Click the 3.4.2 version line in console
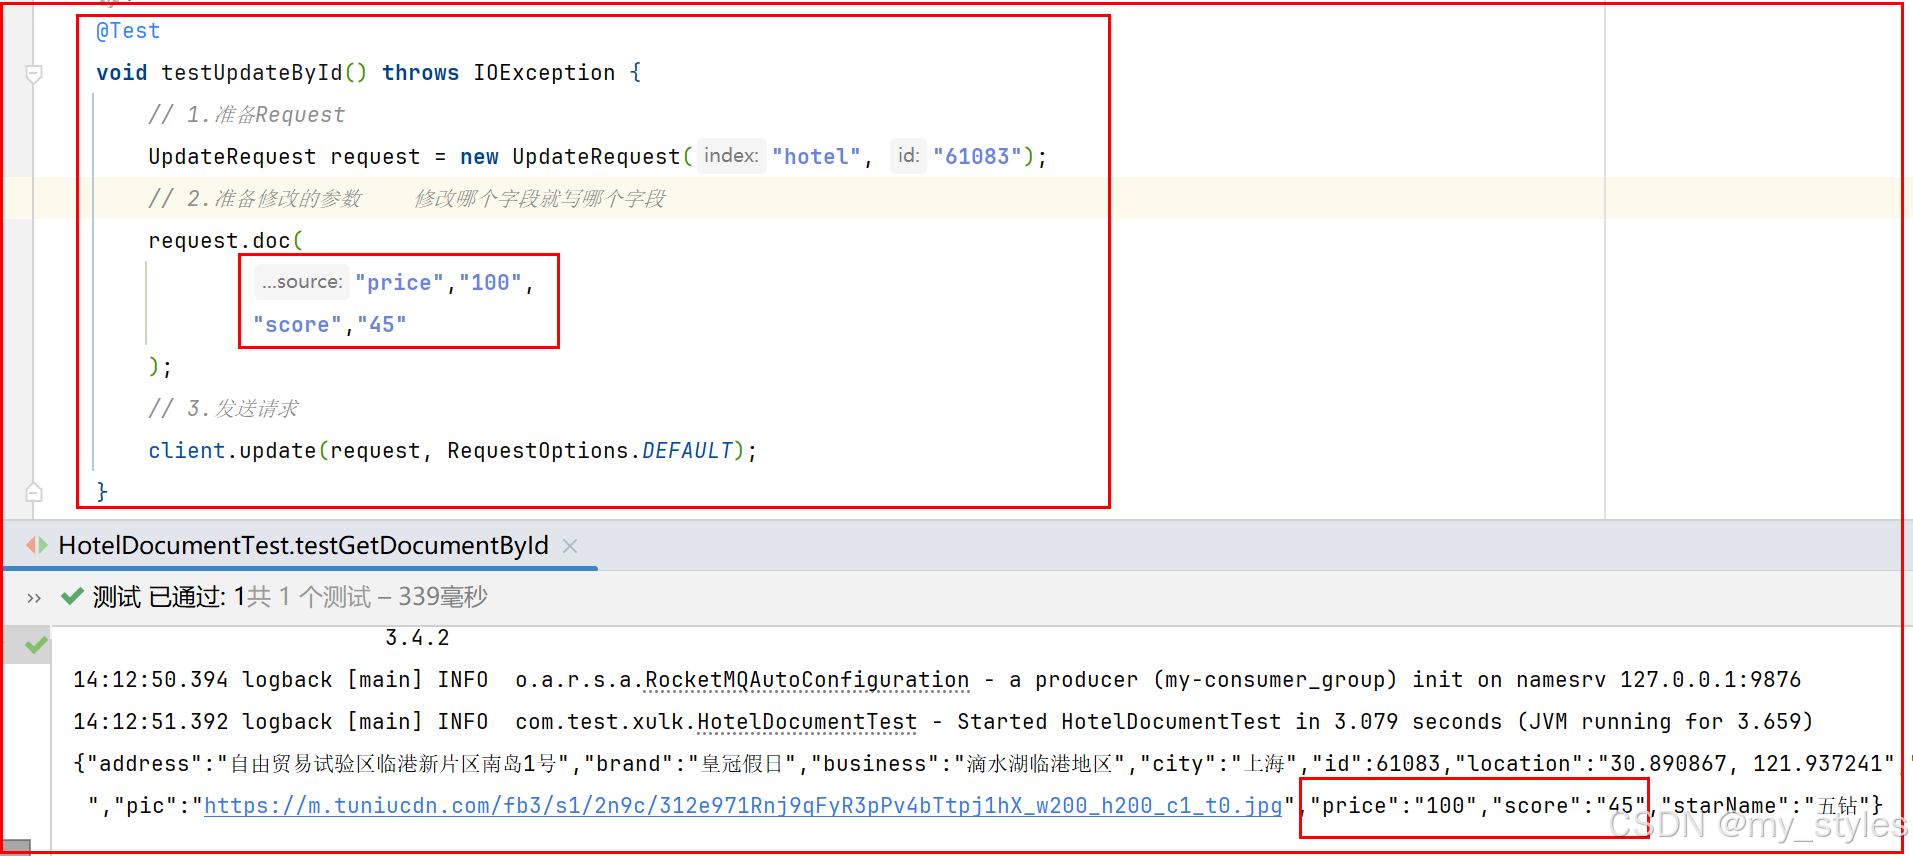The image size is (1913, 856). click(x=417, y=638)
